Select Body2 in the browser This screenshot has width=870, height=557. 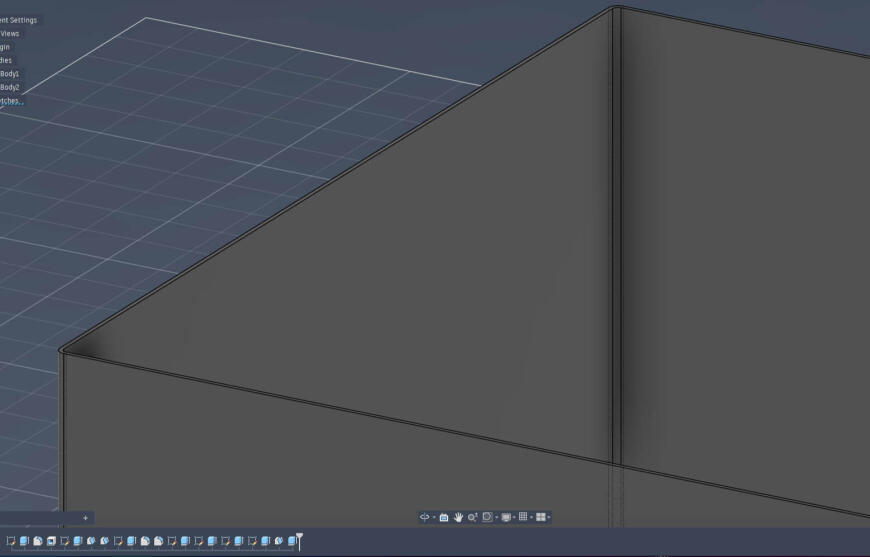click(9, 87)
